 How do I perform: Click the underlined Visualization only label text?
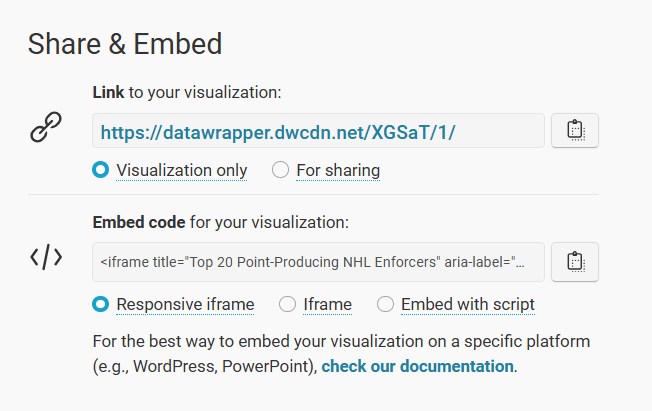182,171
